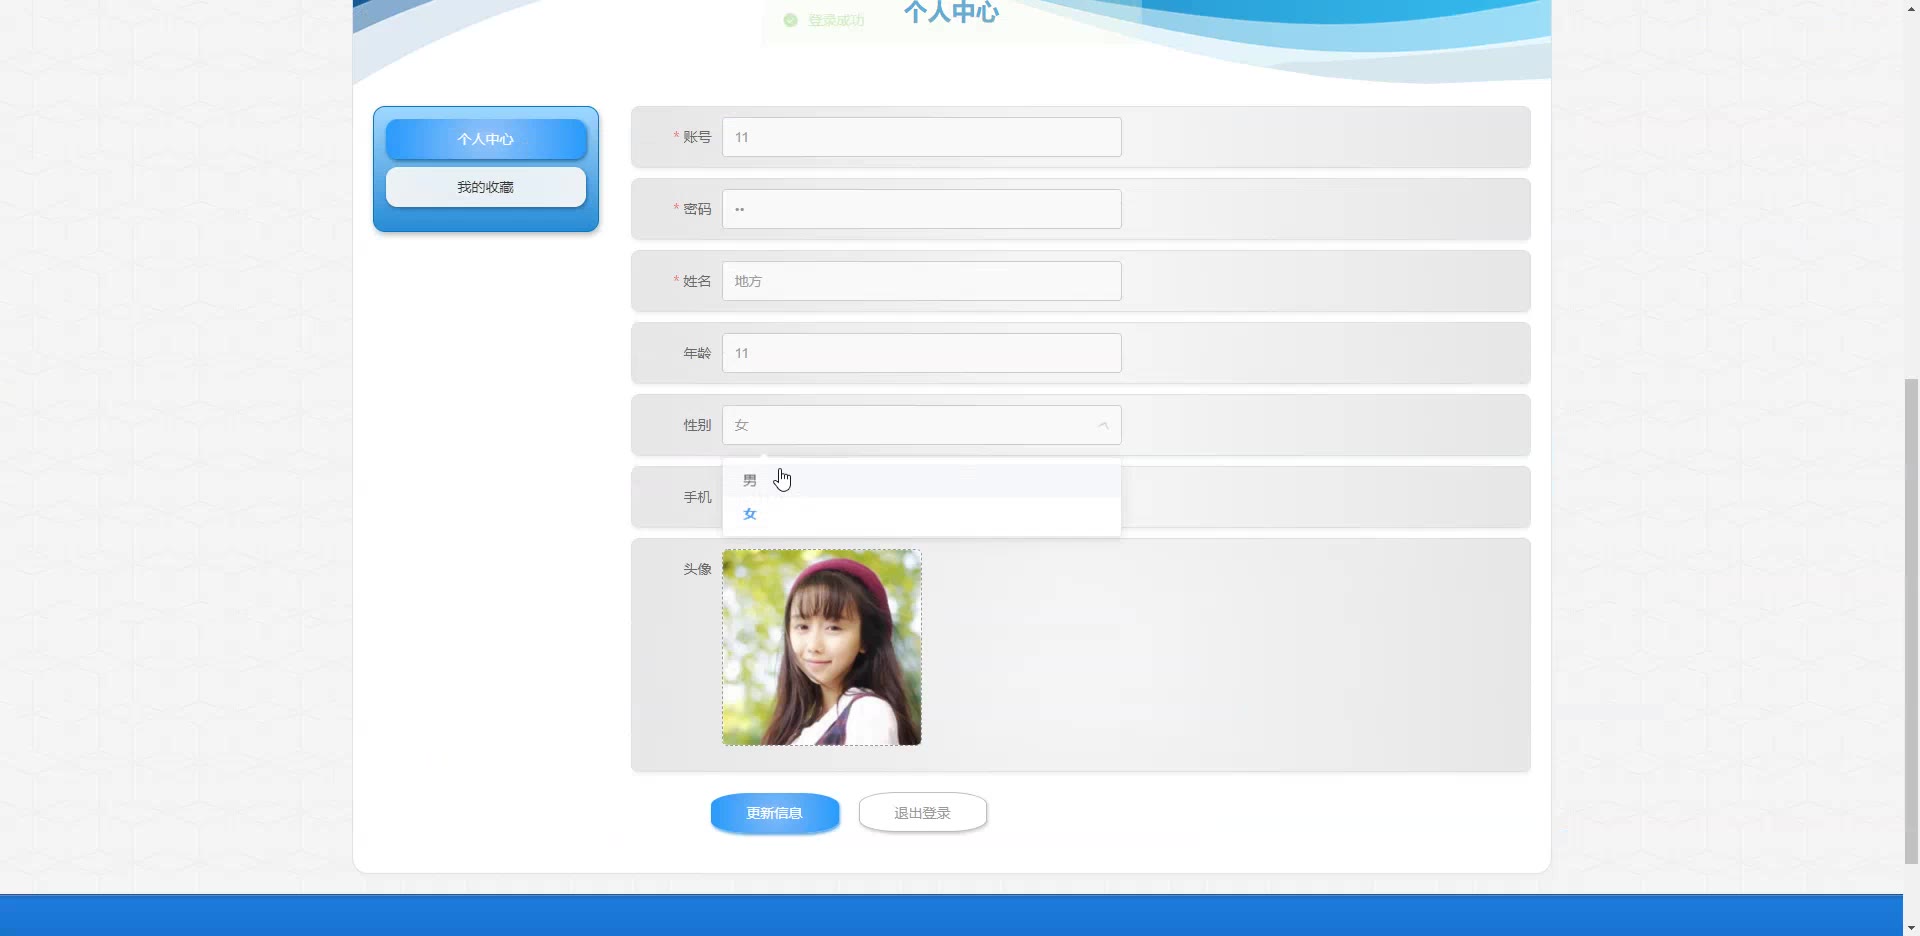The image size is (1920, 936).
Task: Click the 头像 field label
Action: coord(697,569)
